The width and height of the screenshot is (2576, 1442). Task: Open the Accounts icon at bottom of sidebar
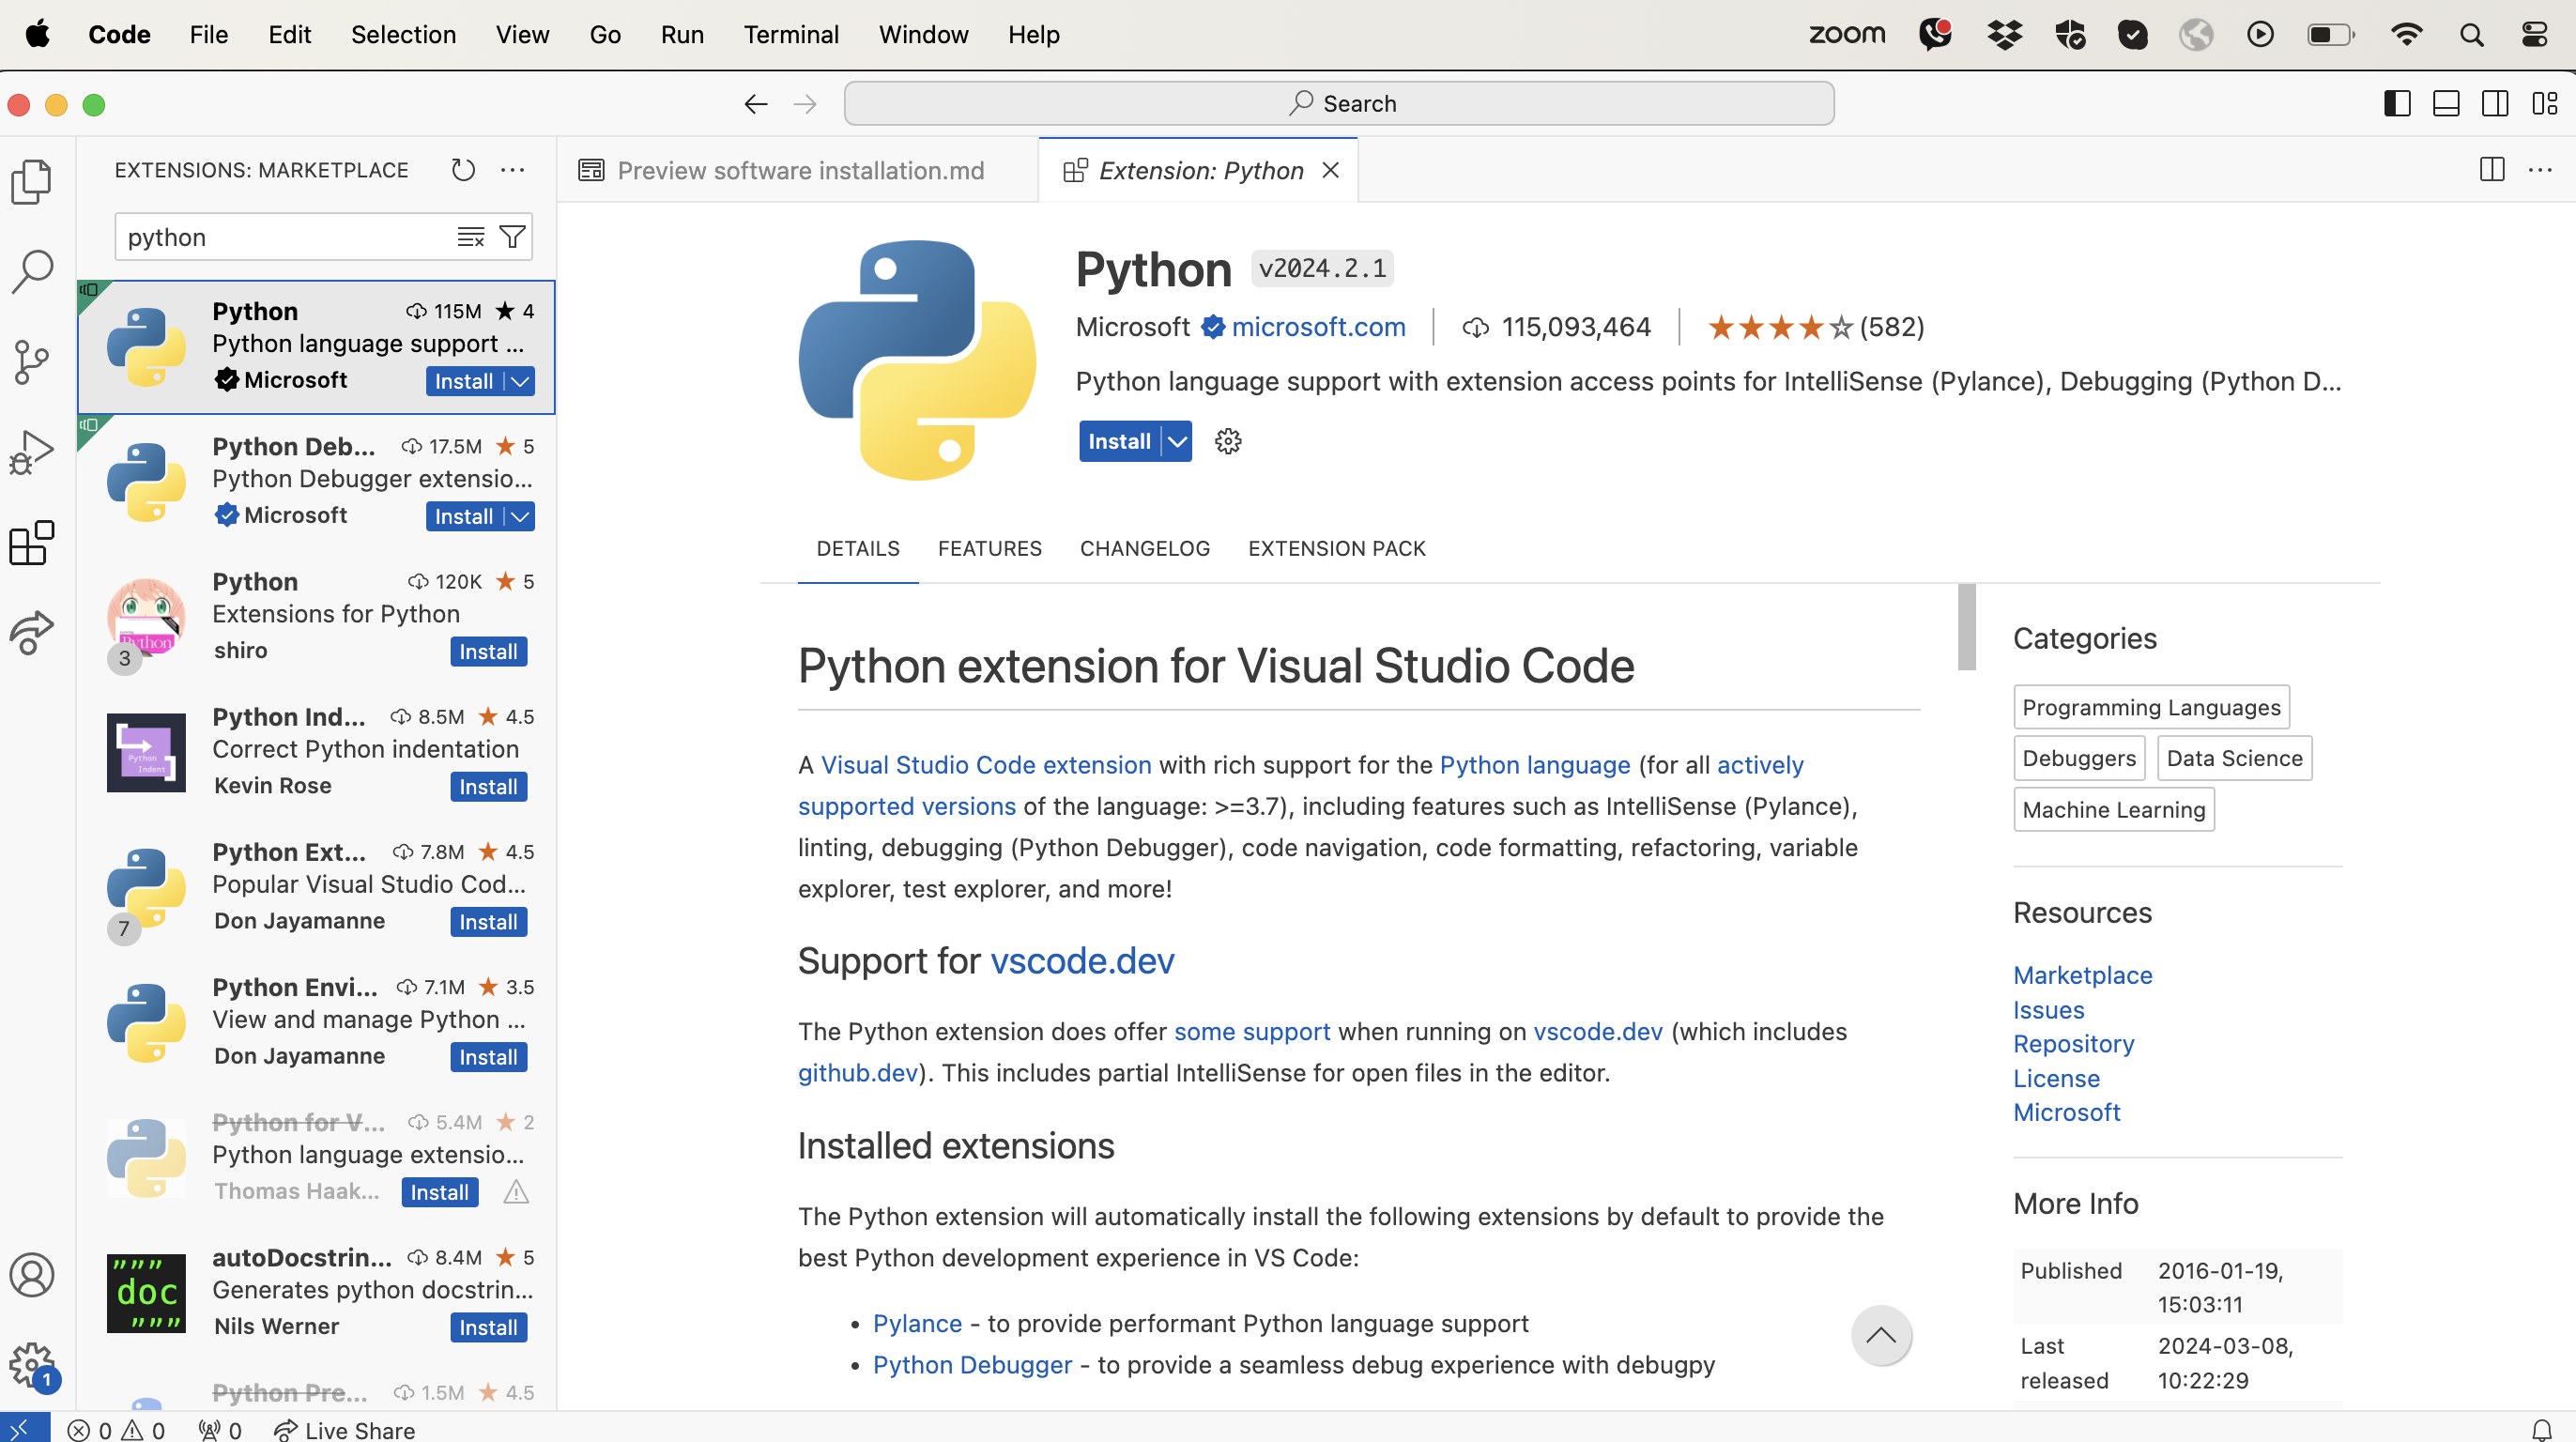tap(36, 1274)
